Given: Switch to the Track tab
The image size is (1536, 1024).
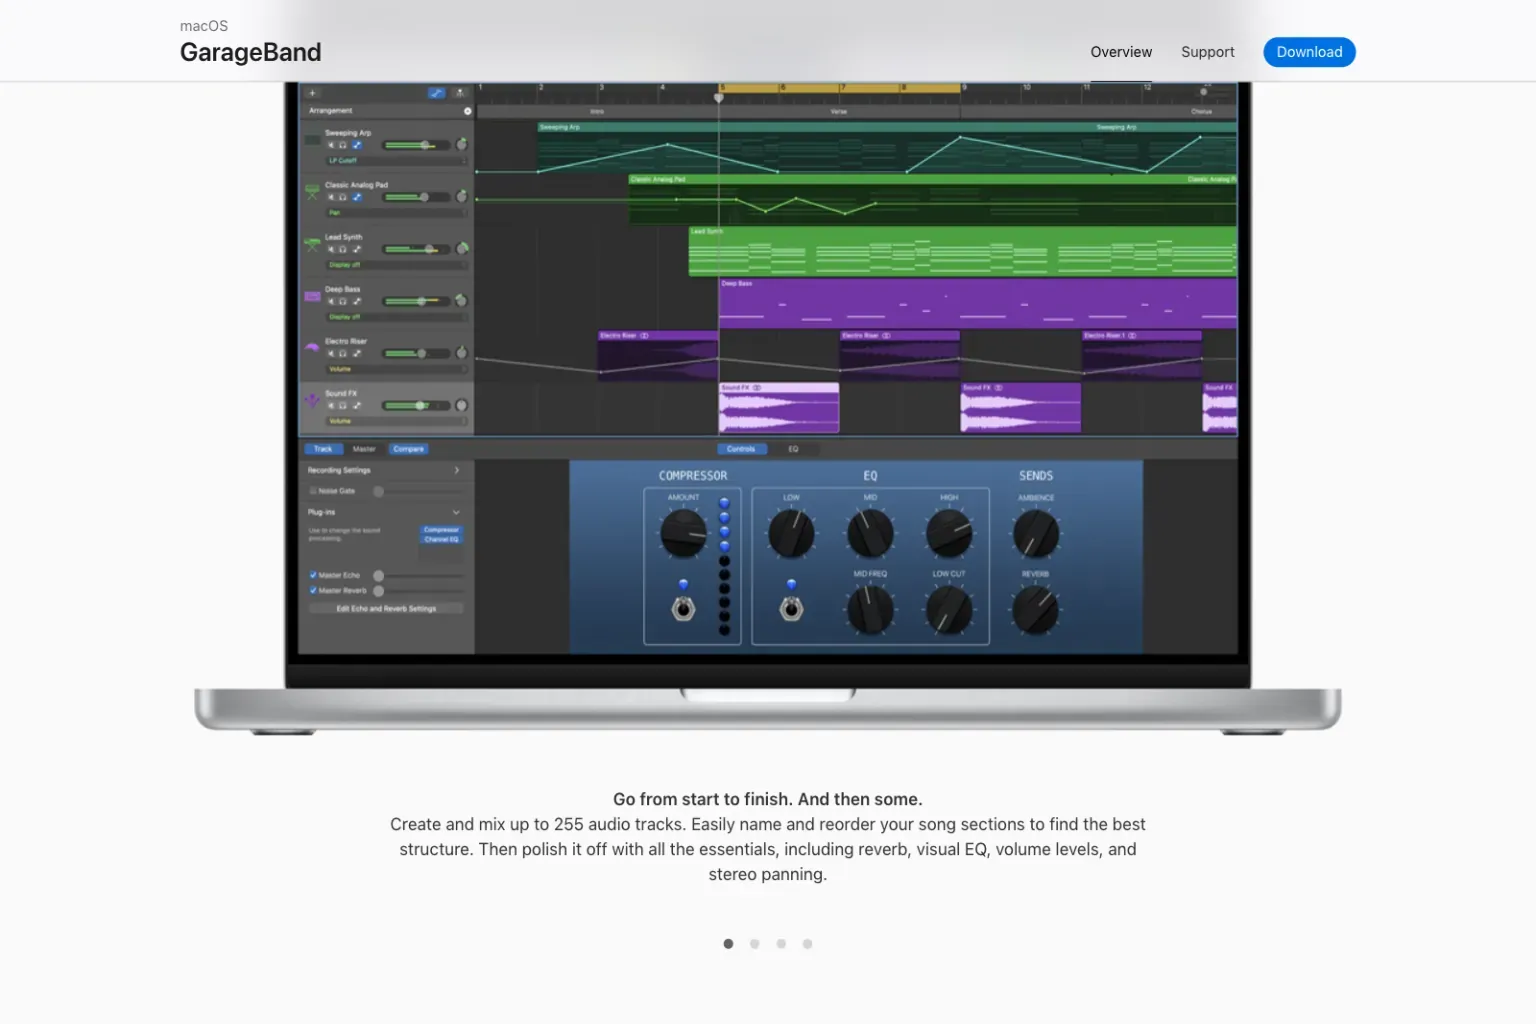Looking at the screenshot, I should click(323, 449).
